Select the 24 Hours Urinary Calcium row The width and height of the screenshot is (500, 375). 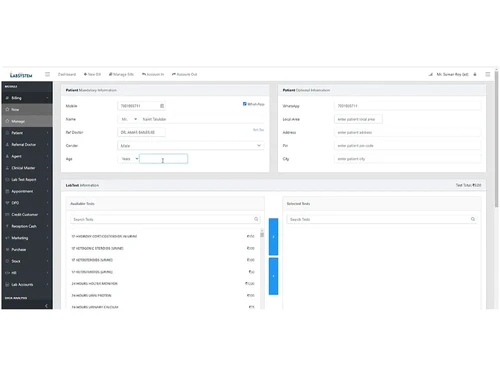point(163,306)
